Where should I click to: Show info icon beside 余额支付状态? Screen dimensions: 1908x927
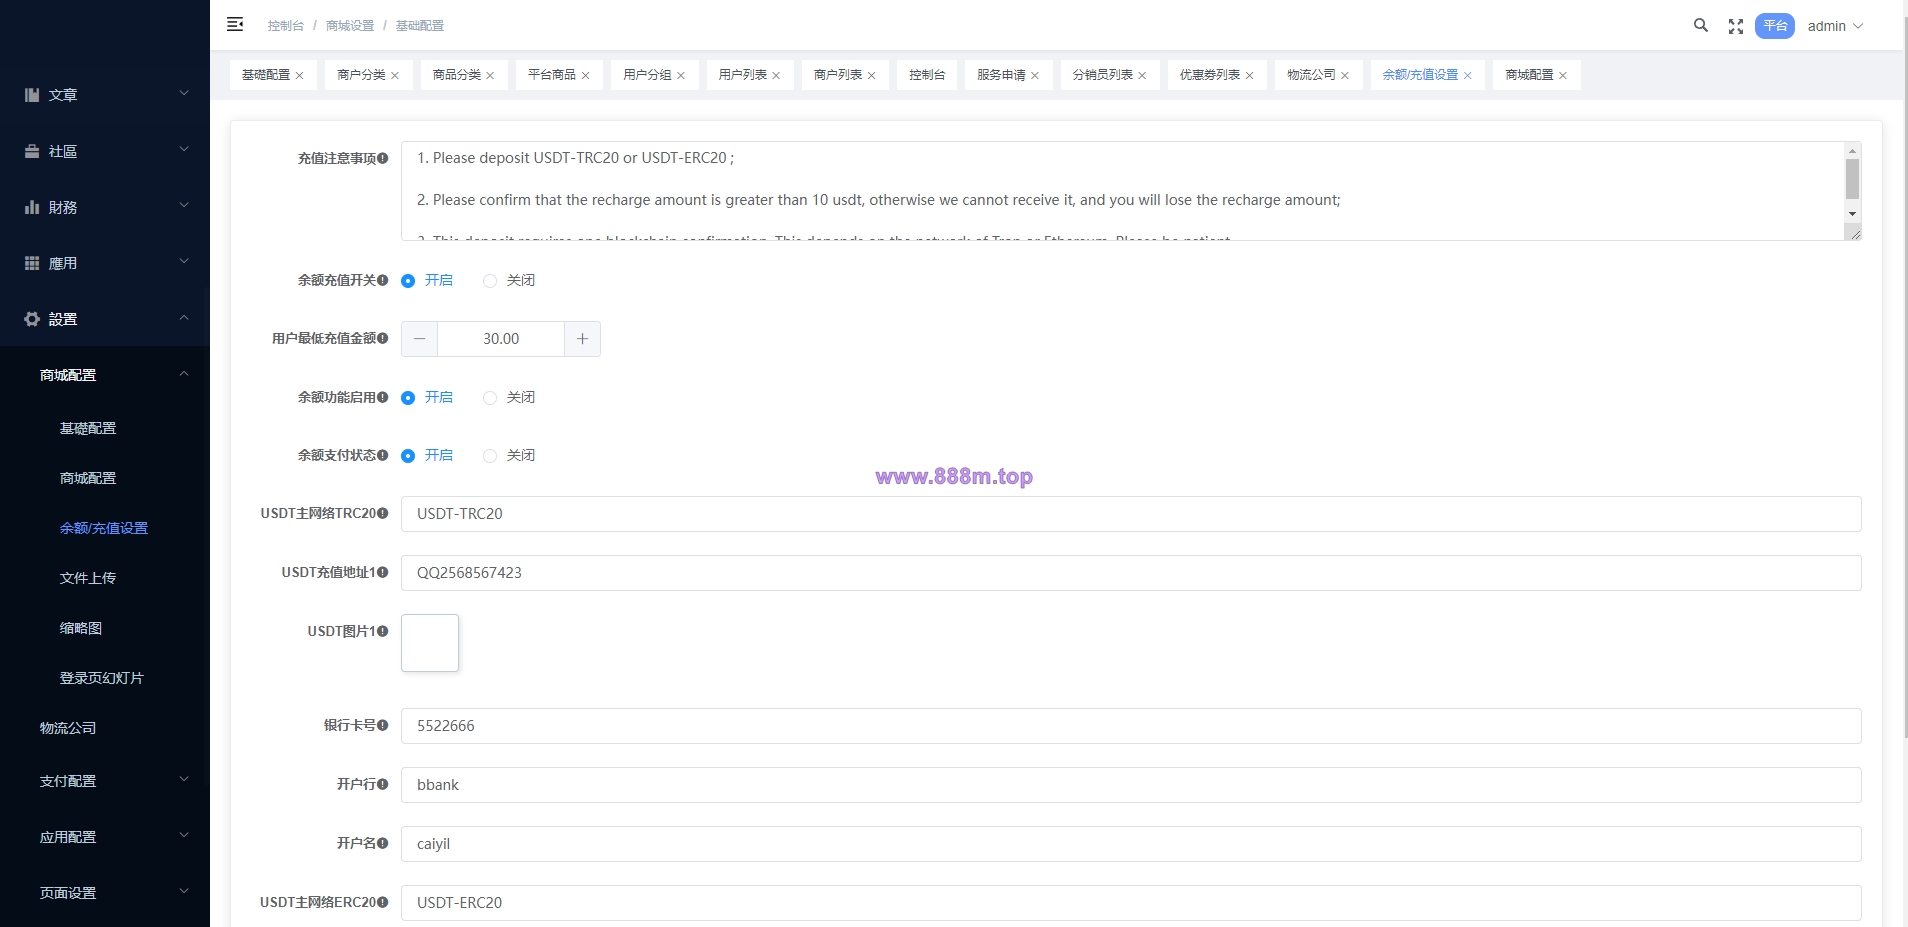point(383,455)
